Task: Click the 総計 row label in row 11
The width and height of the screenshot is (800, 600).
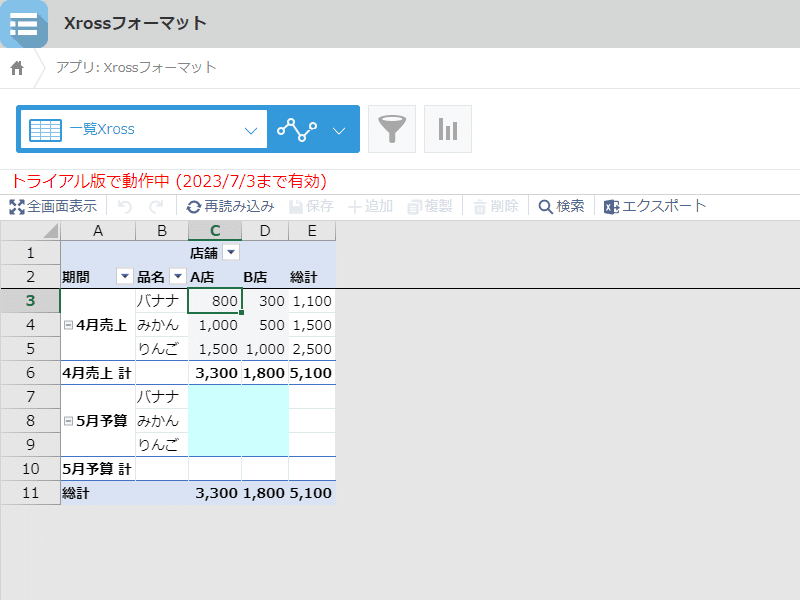Action: coord(76,493)
